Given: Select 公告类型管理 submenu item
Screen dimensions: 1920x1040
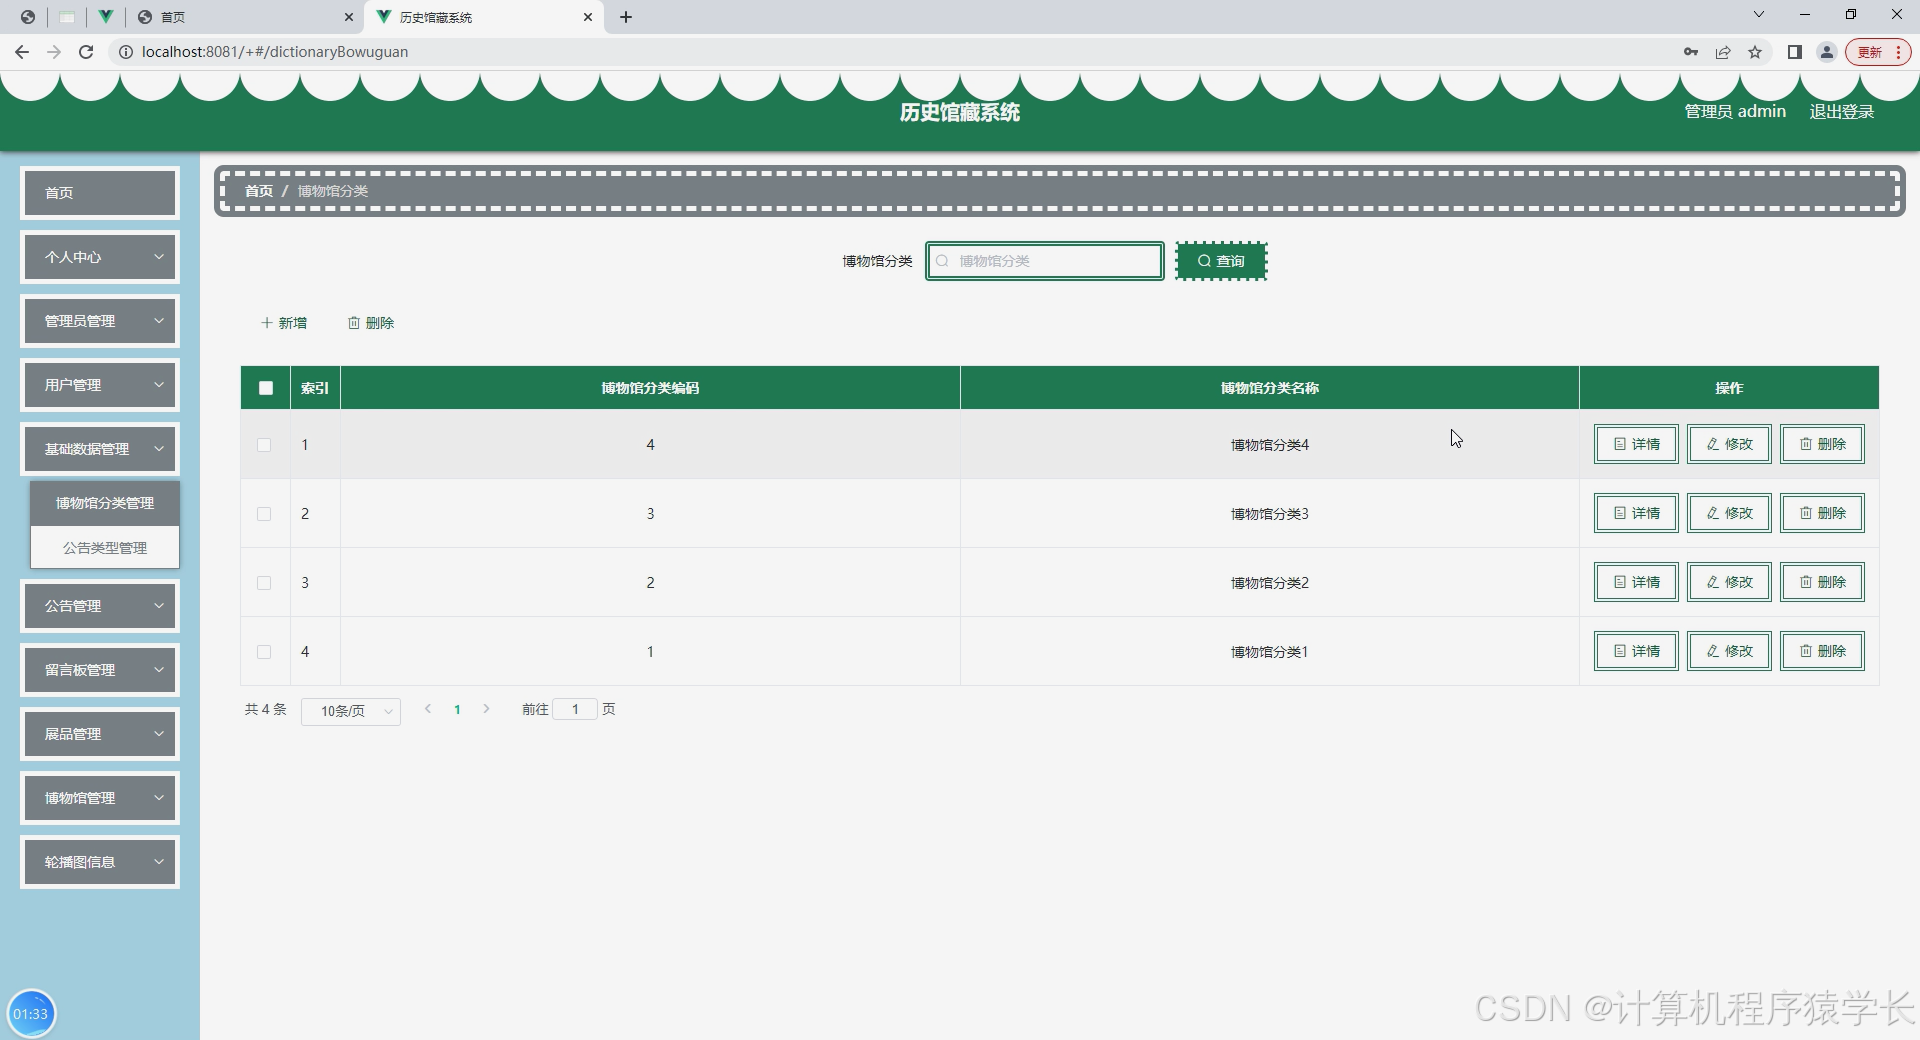Looking at the screenshot, I should click(105, 548).
